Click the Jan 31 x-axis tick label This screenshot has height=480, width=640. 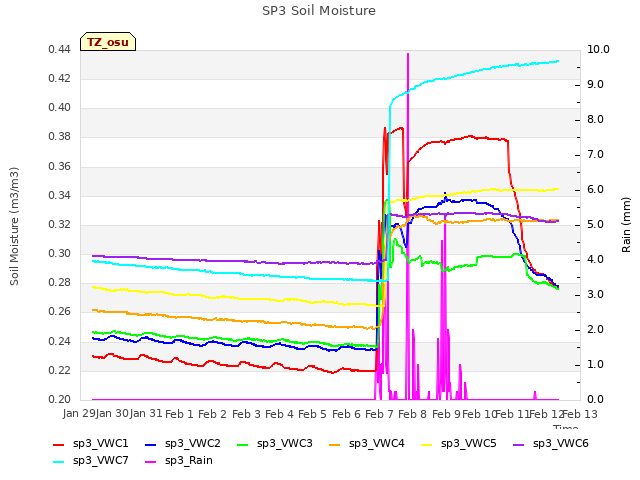pyautogui.click(x=146, y=414)
